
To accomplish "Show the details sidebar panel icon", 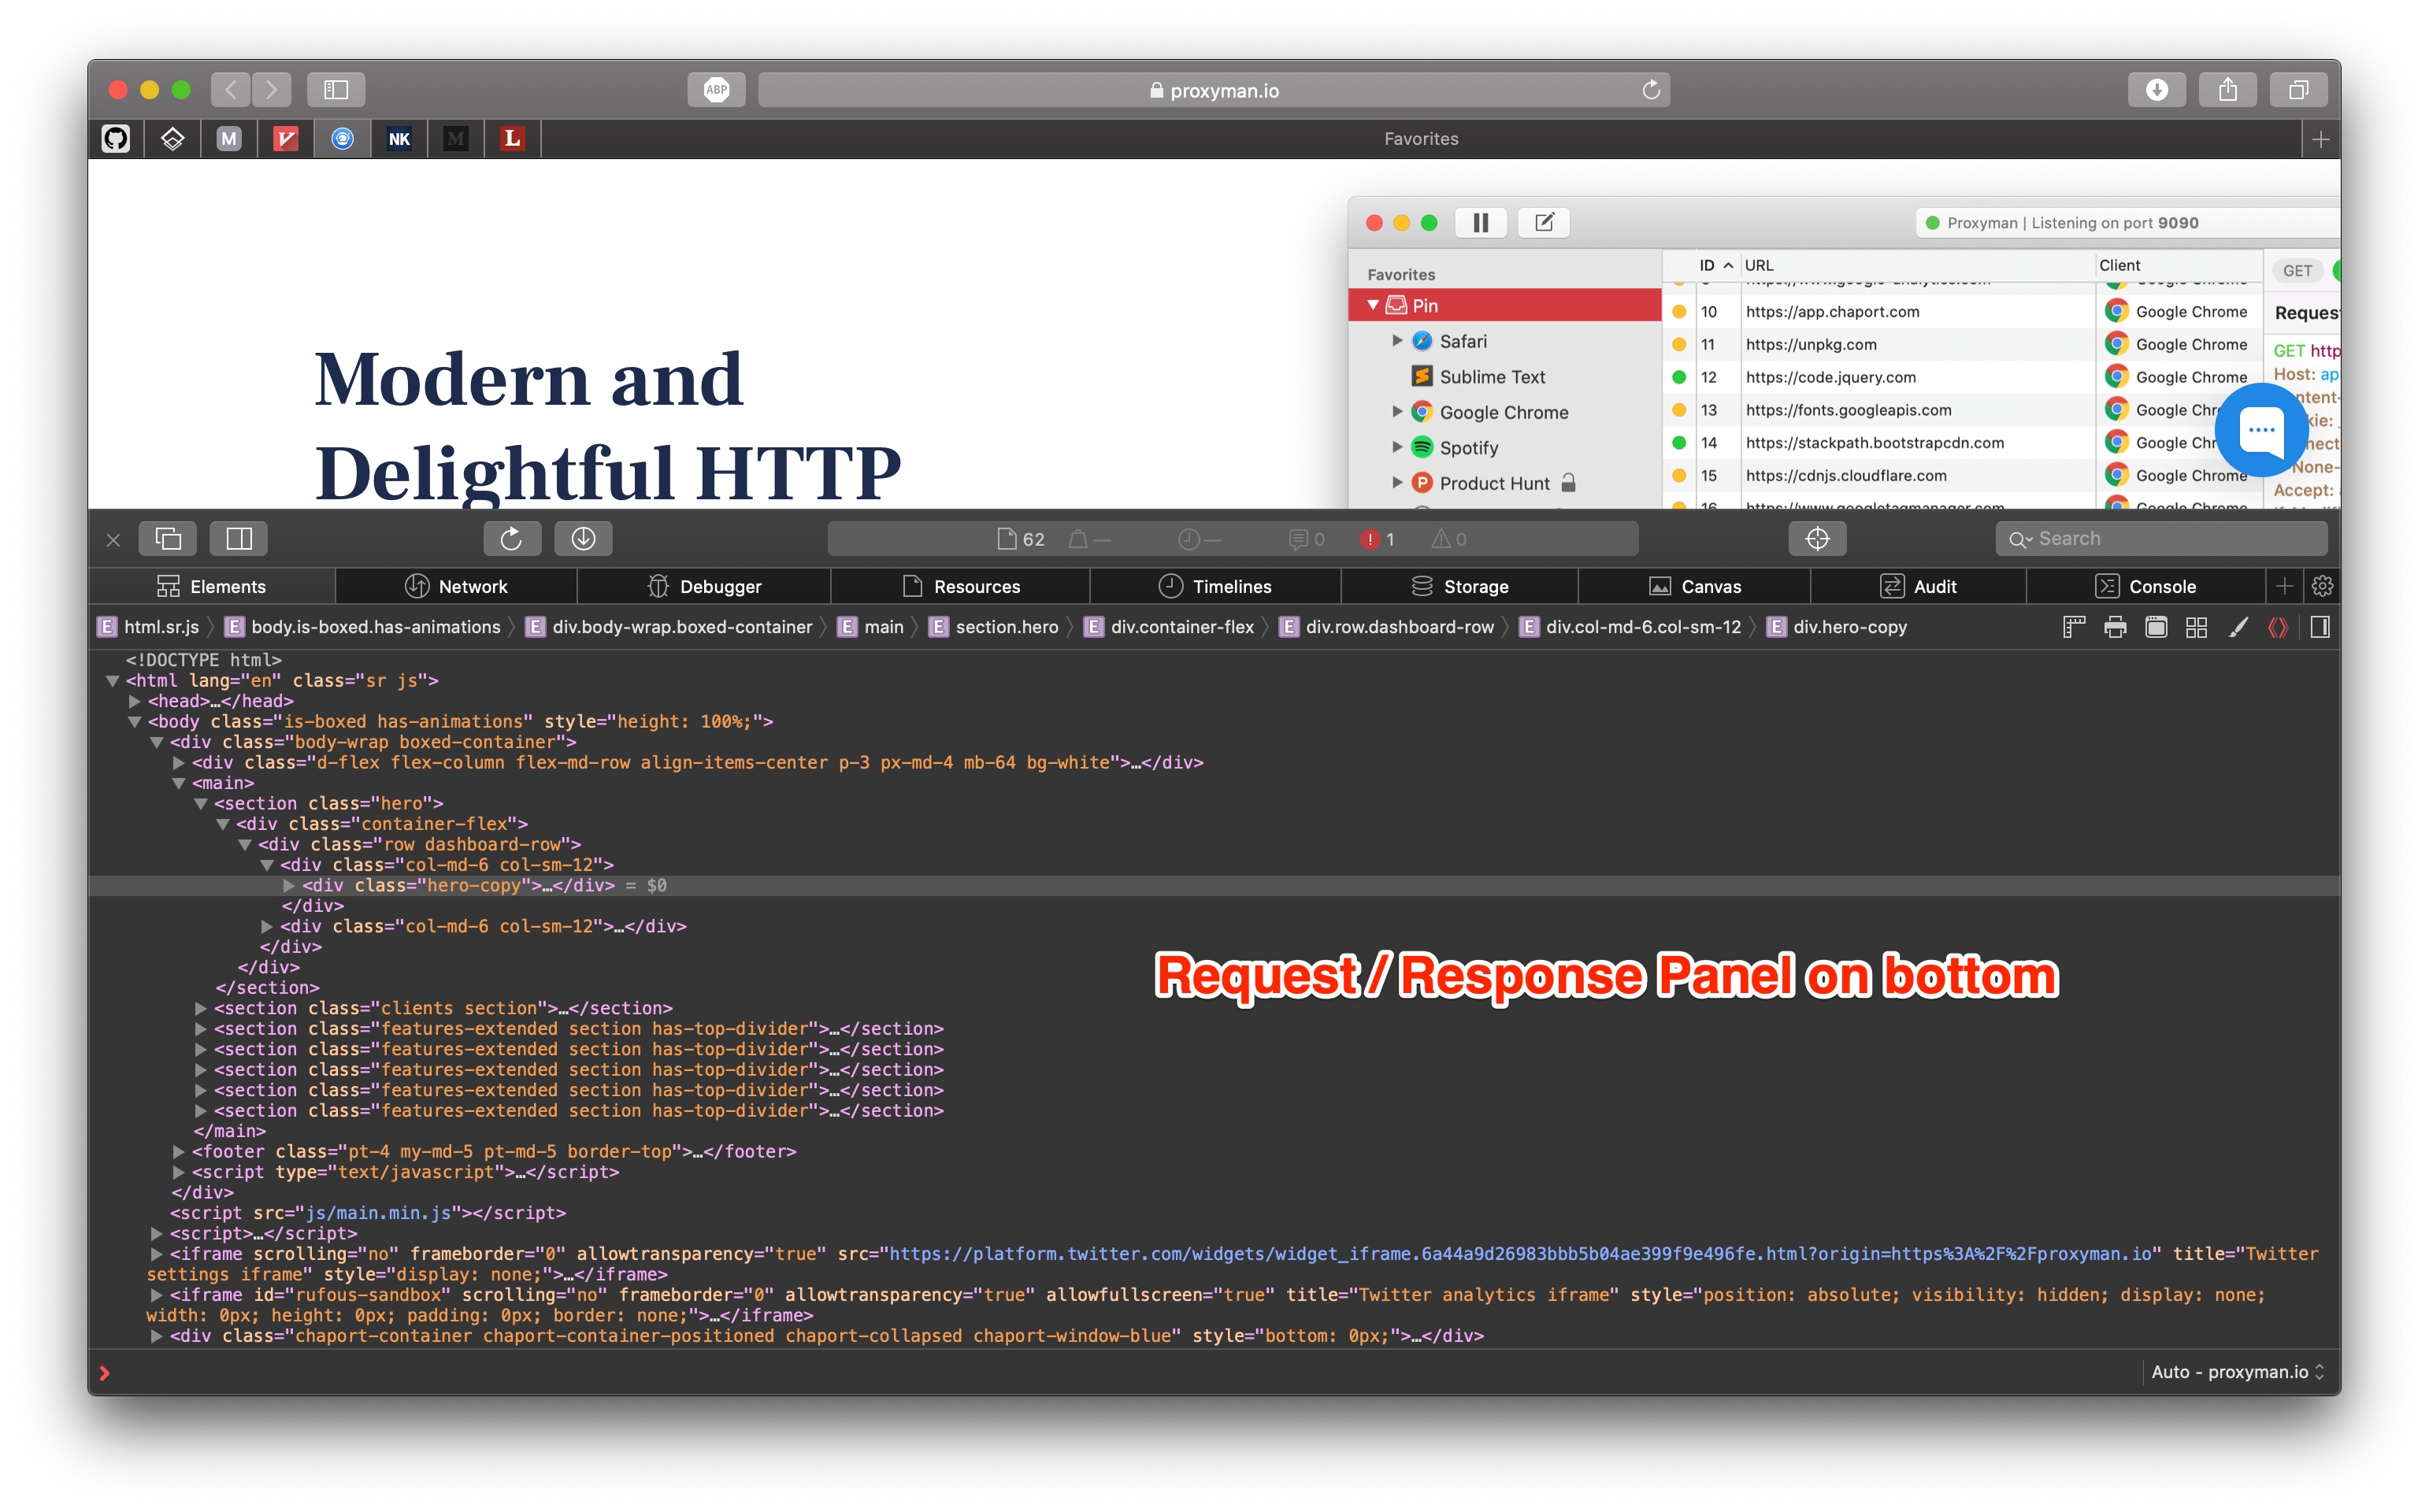I will [2320, 627].
